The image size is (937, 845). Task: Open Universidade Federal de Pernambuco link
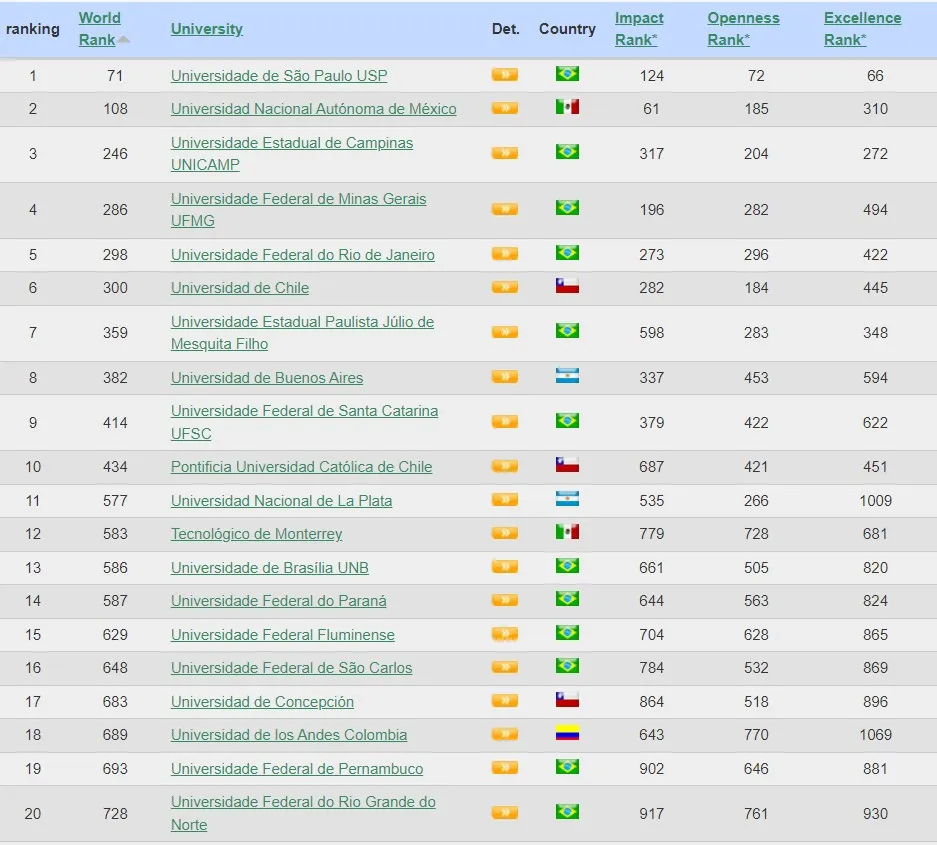point(297,769)
